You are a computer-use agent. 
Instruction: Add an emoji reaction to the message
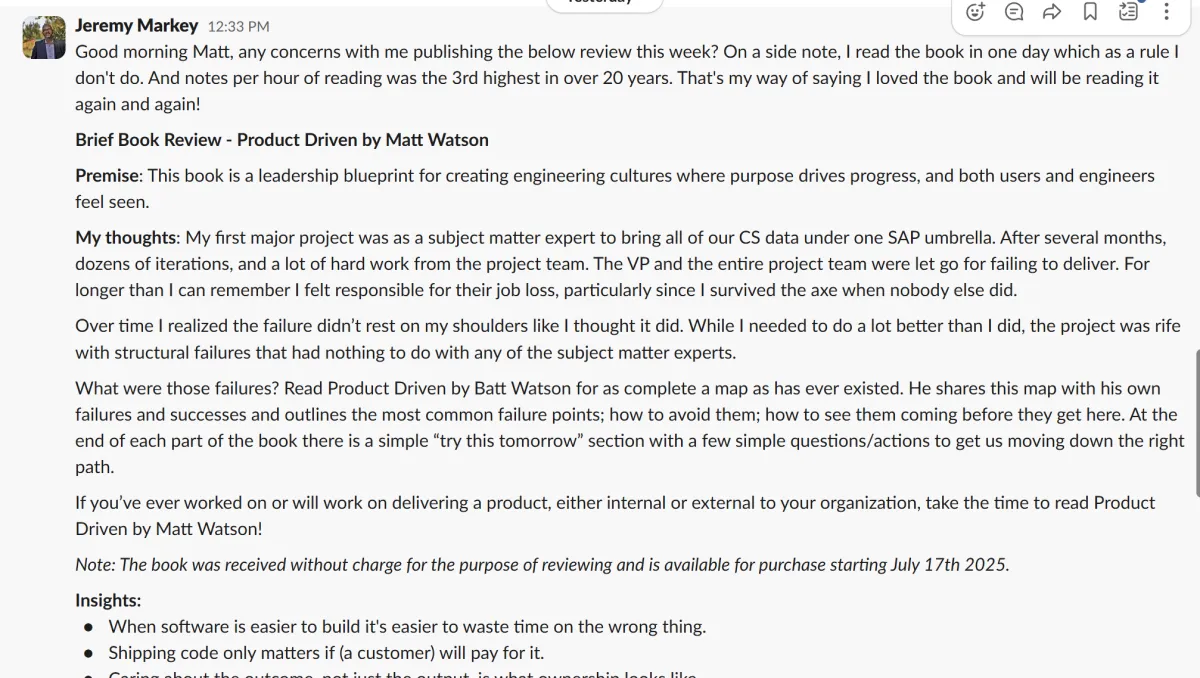976,12
